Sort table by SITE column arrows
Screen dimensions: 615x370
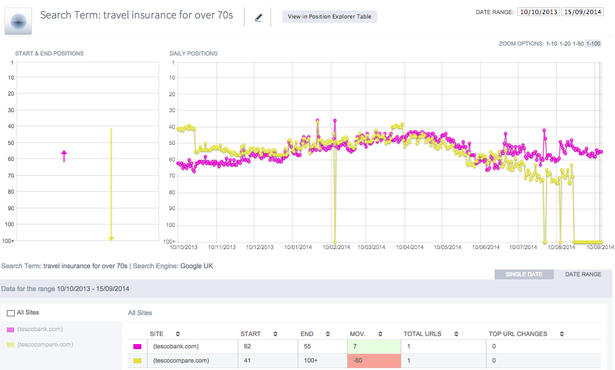point(178,334)
